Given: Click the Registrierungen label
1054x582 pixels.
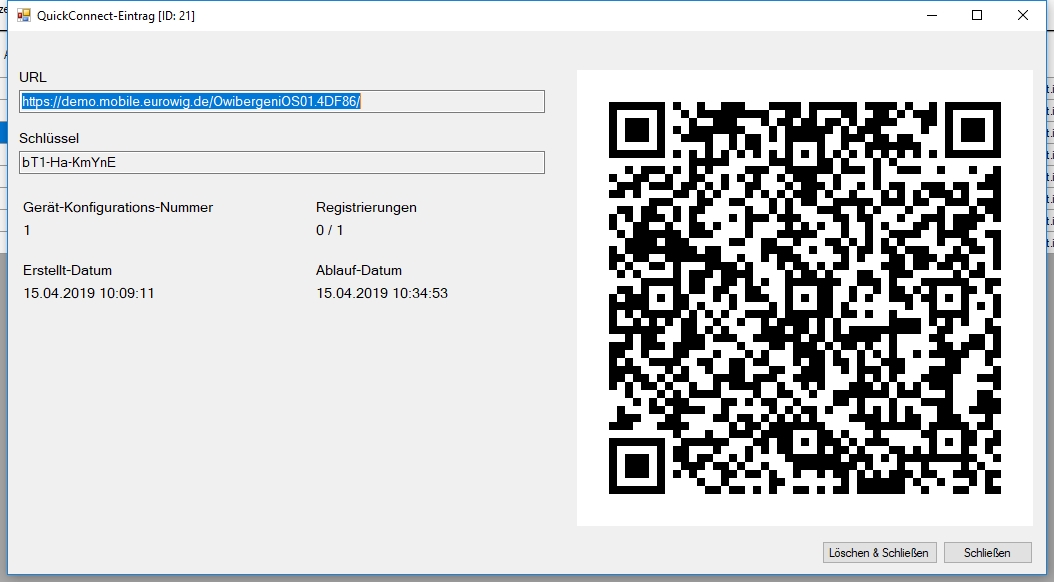Looking at the screenshot, I should point(366,207).
